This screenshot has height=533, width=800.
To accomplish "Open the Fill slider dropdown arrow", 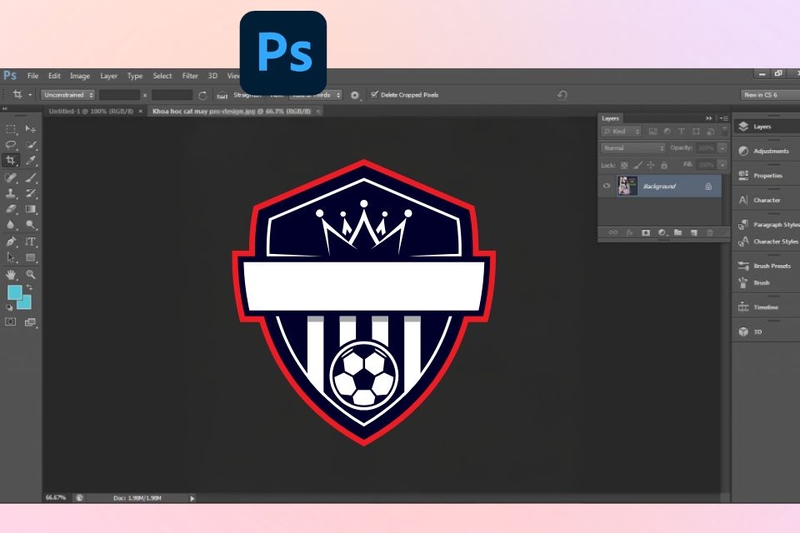I will pyautogui.click(x=722, y=165).
